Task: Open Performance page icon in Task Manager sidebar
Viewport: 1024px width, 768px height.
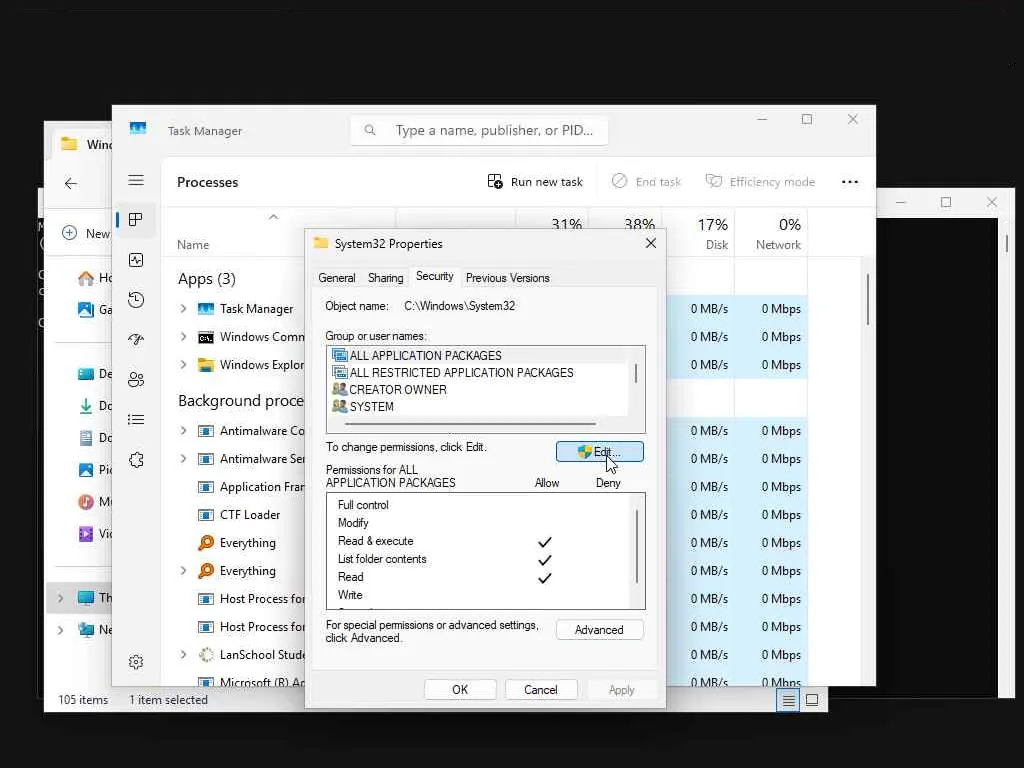Action: pyautogui.click(x=136, y=260)
